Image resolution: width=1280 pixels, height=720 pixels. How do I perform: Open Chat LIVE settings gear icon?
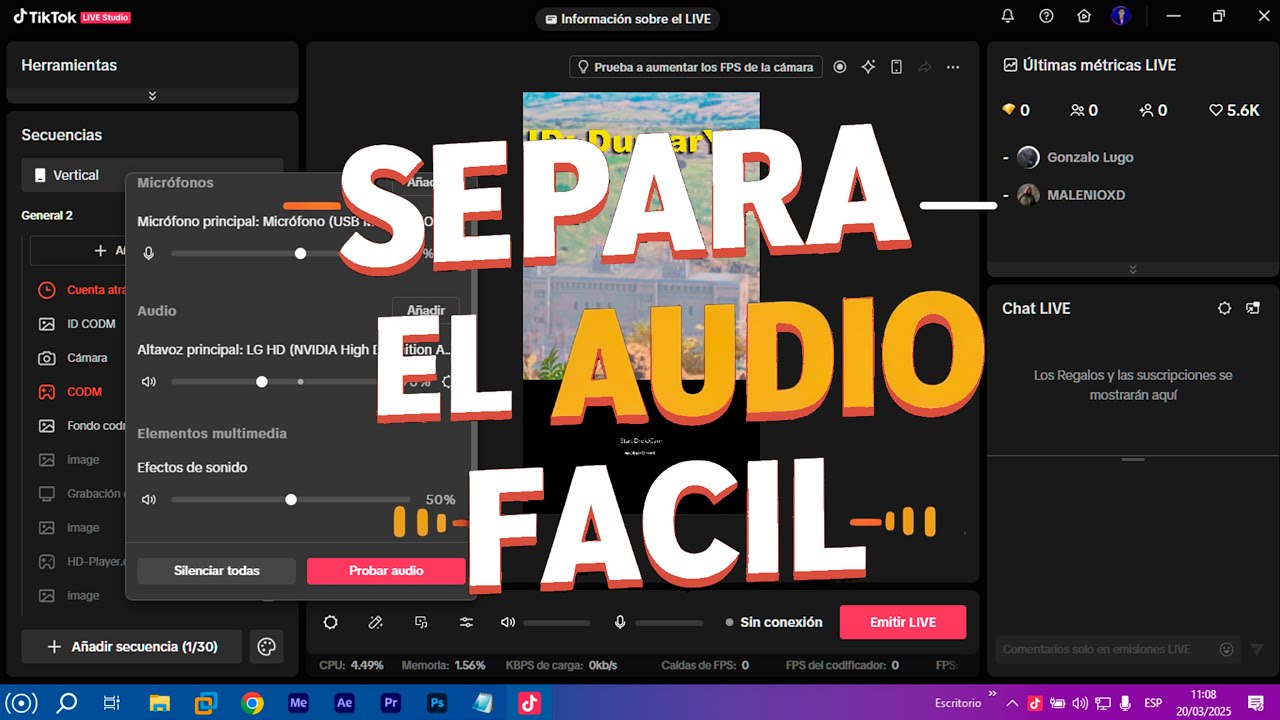coord(1224,308)
